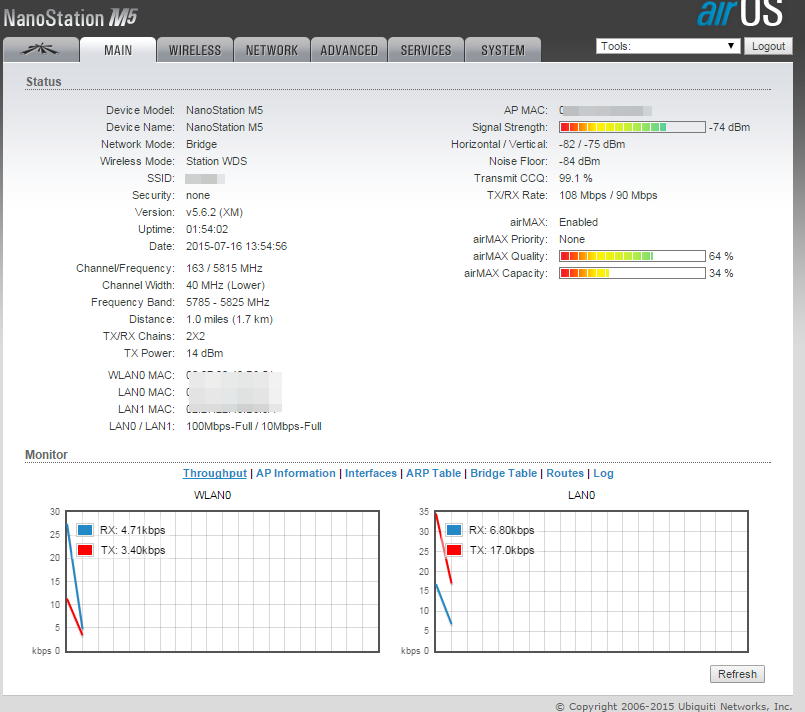Go to the ADVANCED tab

(349, 50)
